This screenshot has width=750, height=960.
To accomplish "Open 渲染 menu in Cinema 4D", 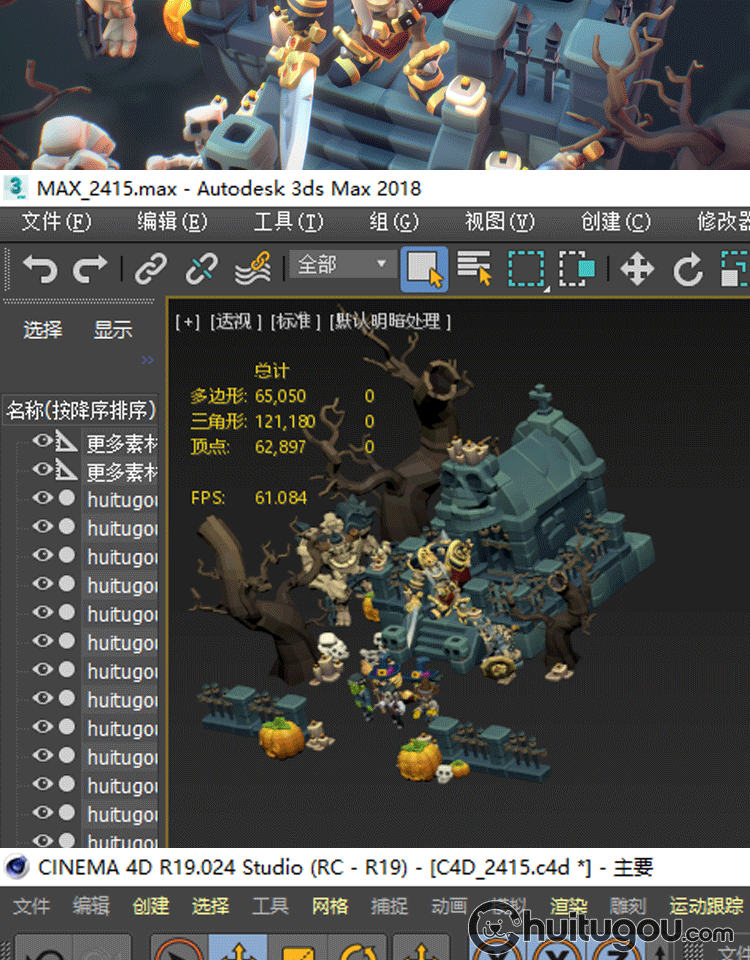I will [x=569, y=906].
